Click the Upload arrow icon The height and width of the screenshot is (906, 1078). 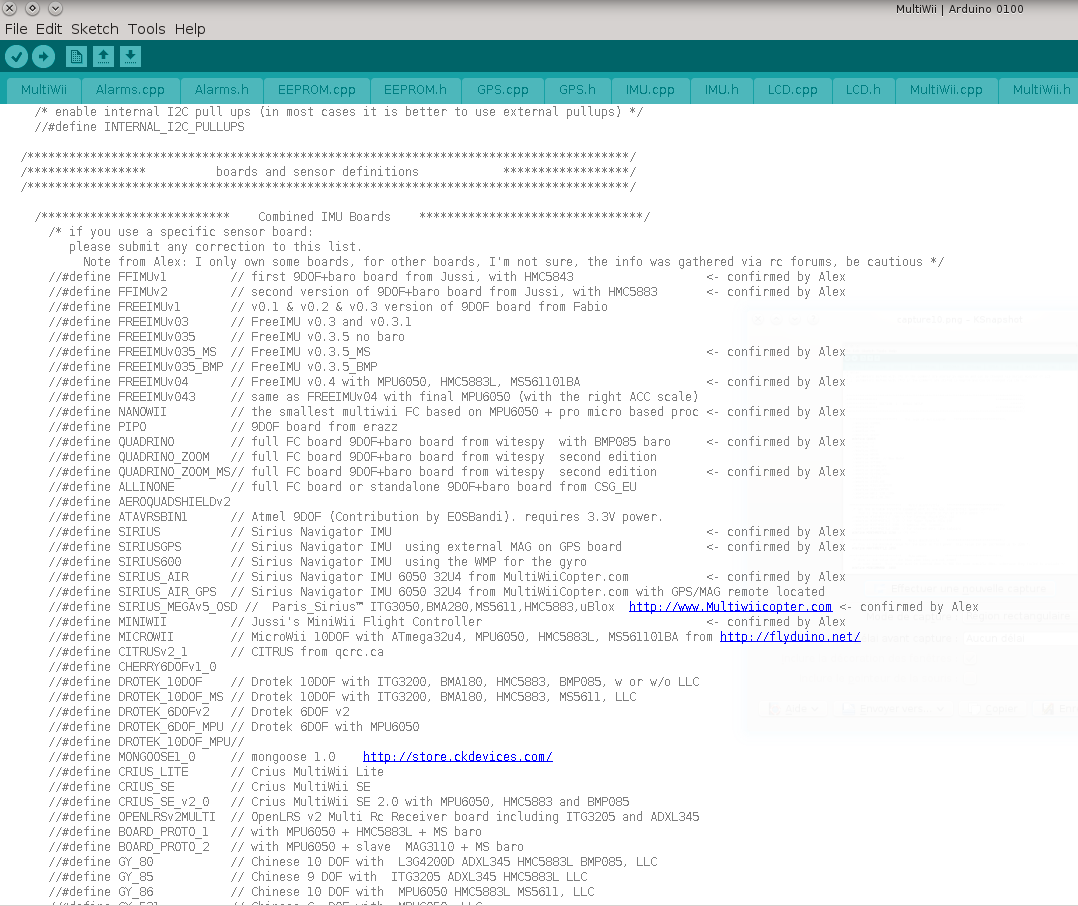pyautogui.click(x=43, y=57)
